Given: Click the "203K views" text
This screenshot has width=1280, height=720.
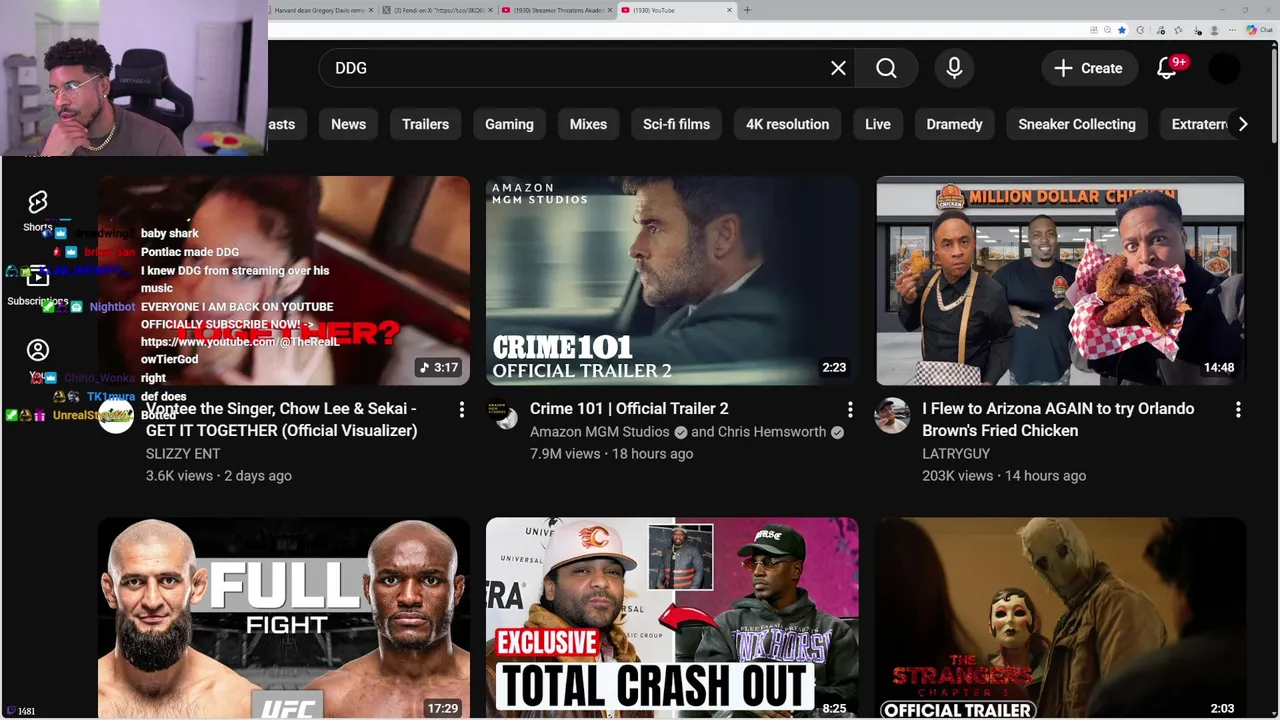Looking at the screenshot, I should coord(957,476).
